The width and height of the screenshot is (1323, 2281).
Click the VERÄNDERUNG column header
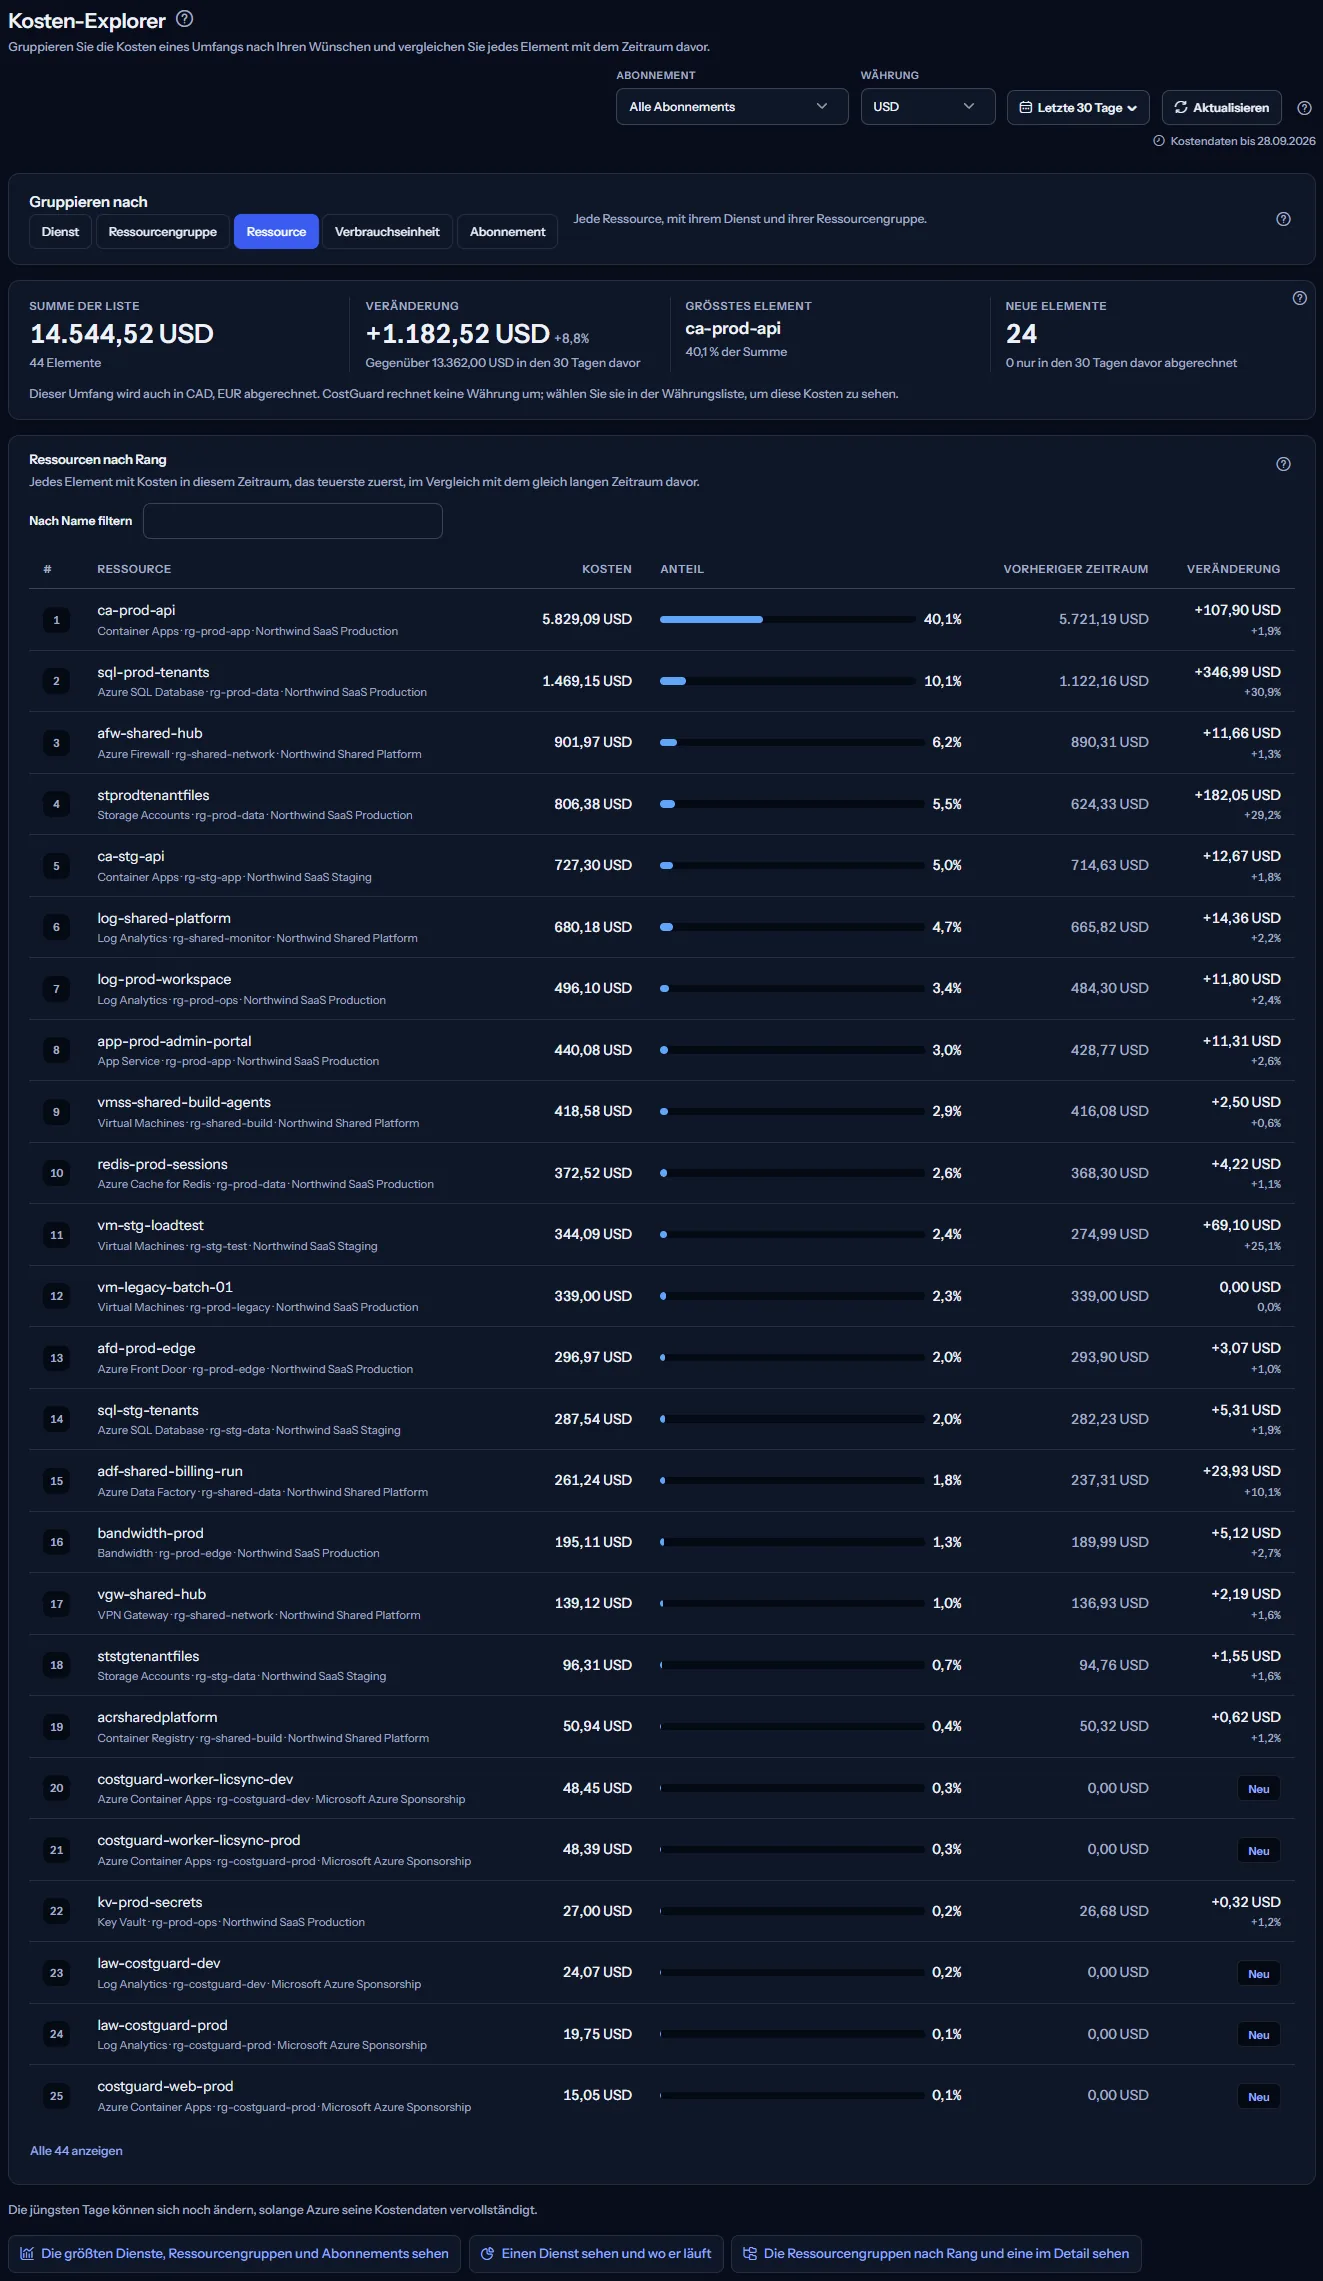click(1233, 569)
